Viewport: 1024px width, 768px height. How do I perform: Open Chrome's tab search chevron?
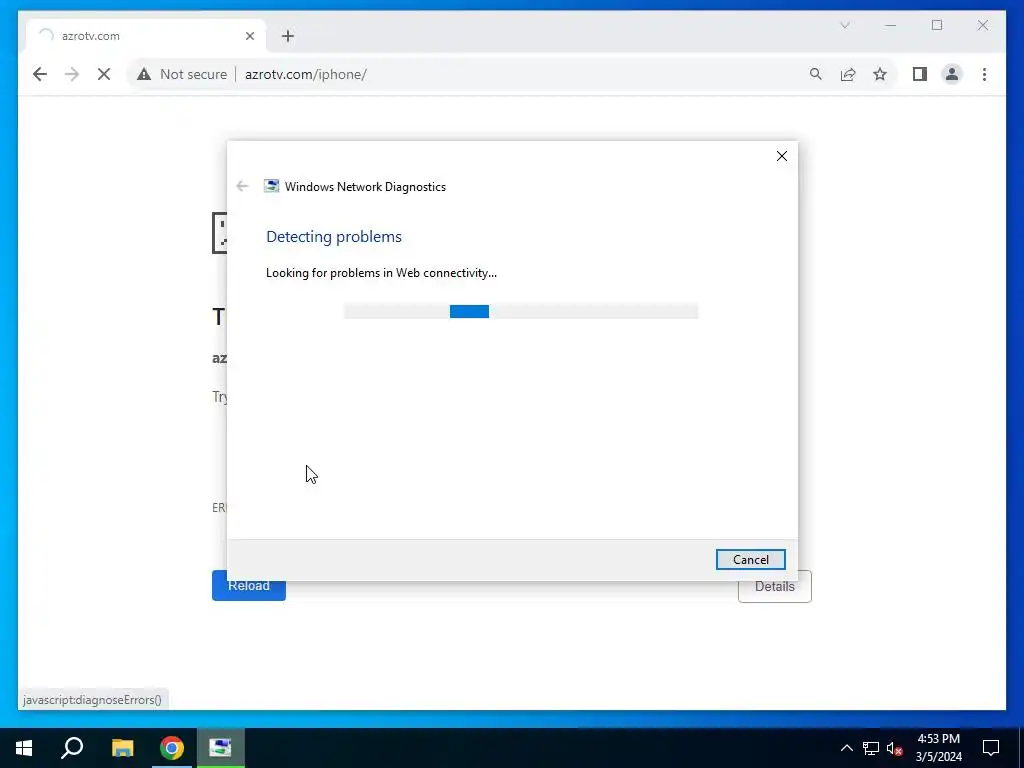[x=844, y=25]
